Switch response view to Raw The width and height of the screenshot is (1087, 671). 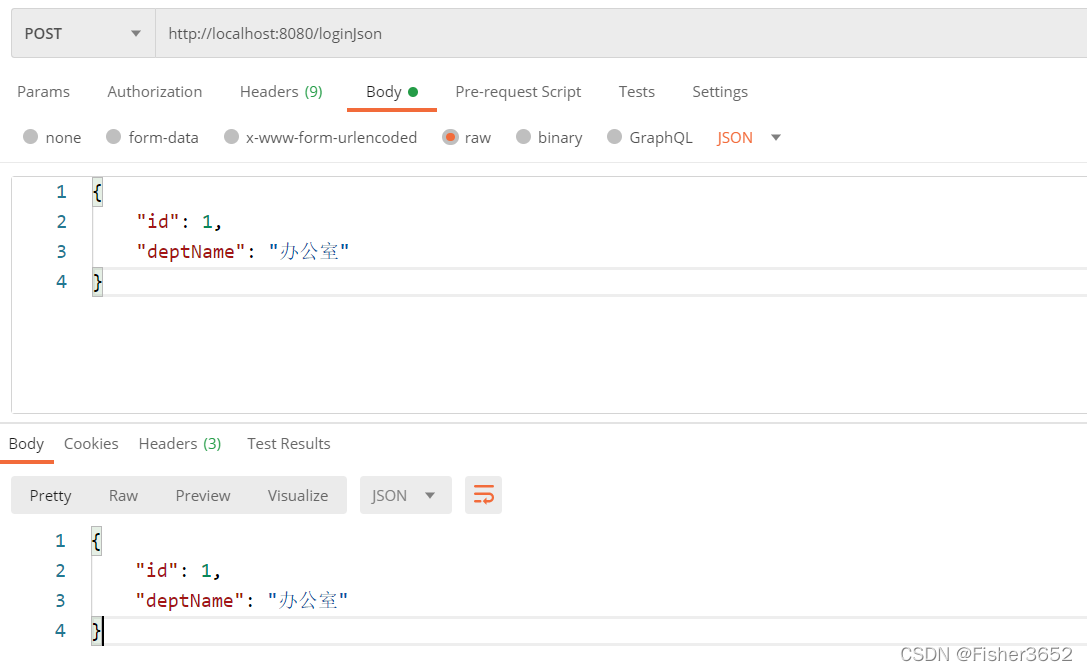click(x=123, y=496)
